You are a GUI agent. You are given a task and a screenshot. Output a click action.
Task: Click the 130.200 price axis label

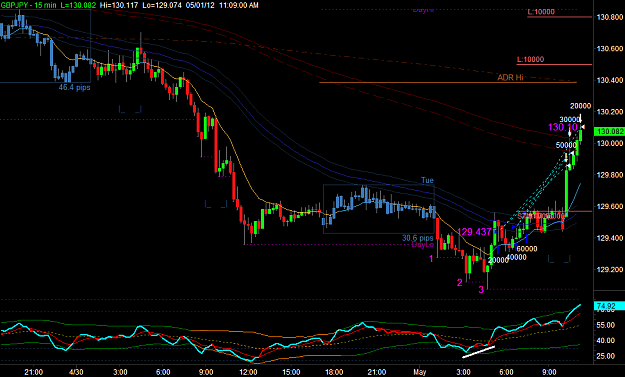610,112
